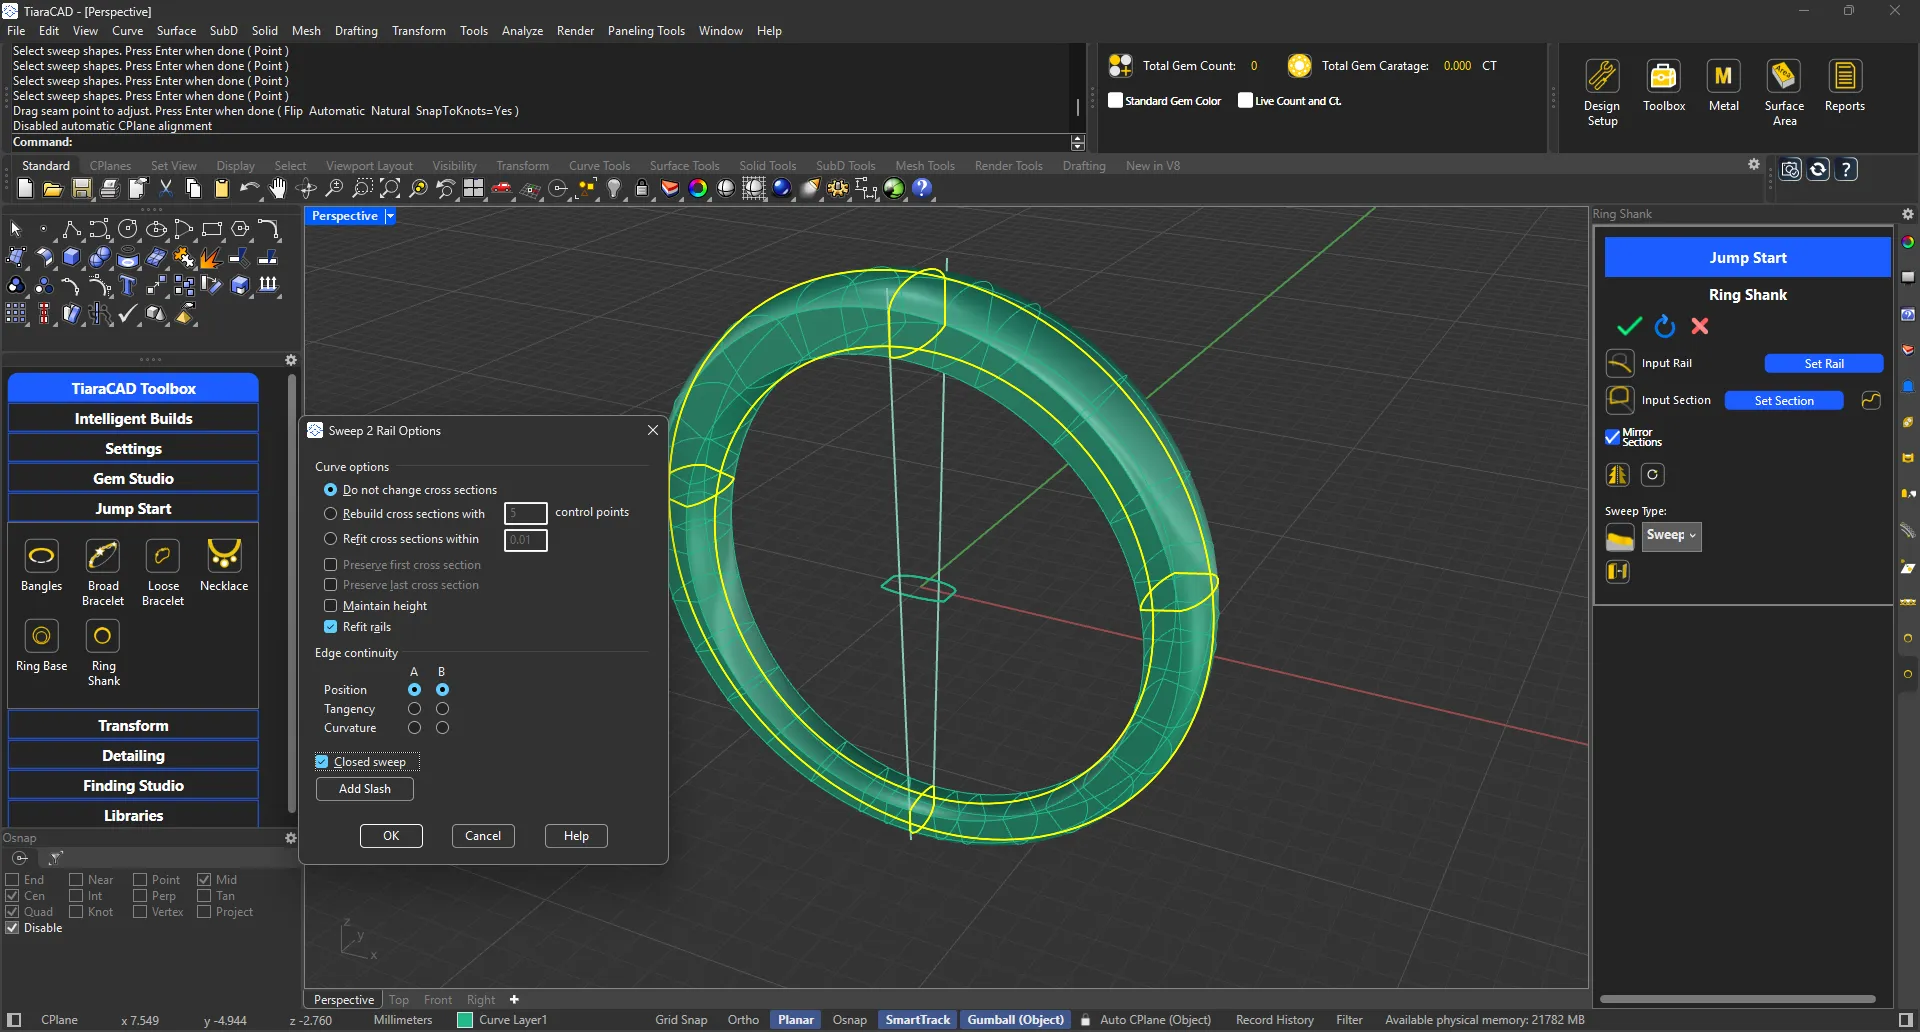
Task: Uncheck the Closed sweep option
Action: (322, 761)
